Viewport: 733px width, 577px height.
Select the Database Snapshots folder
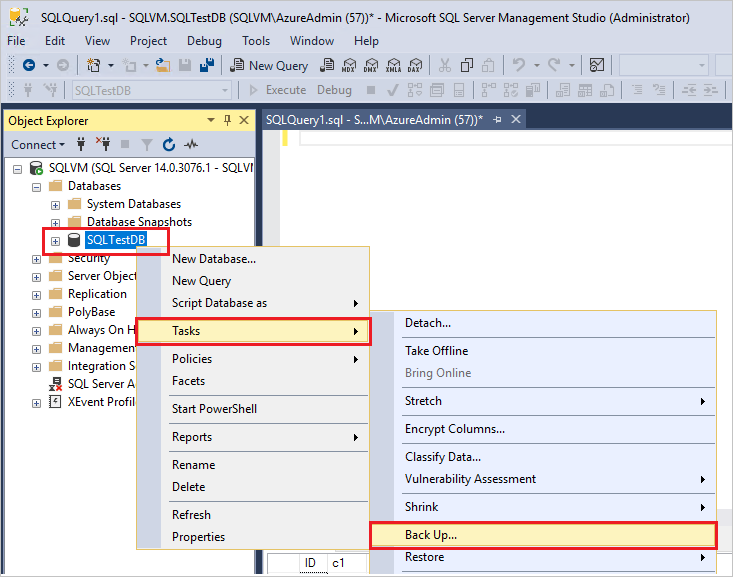coord(139,222)
